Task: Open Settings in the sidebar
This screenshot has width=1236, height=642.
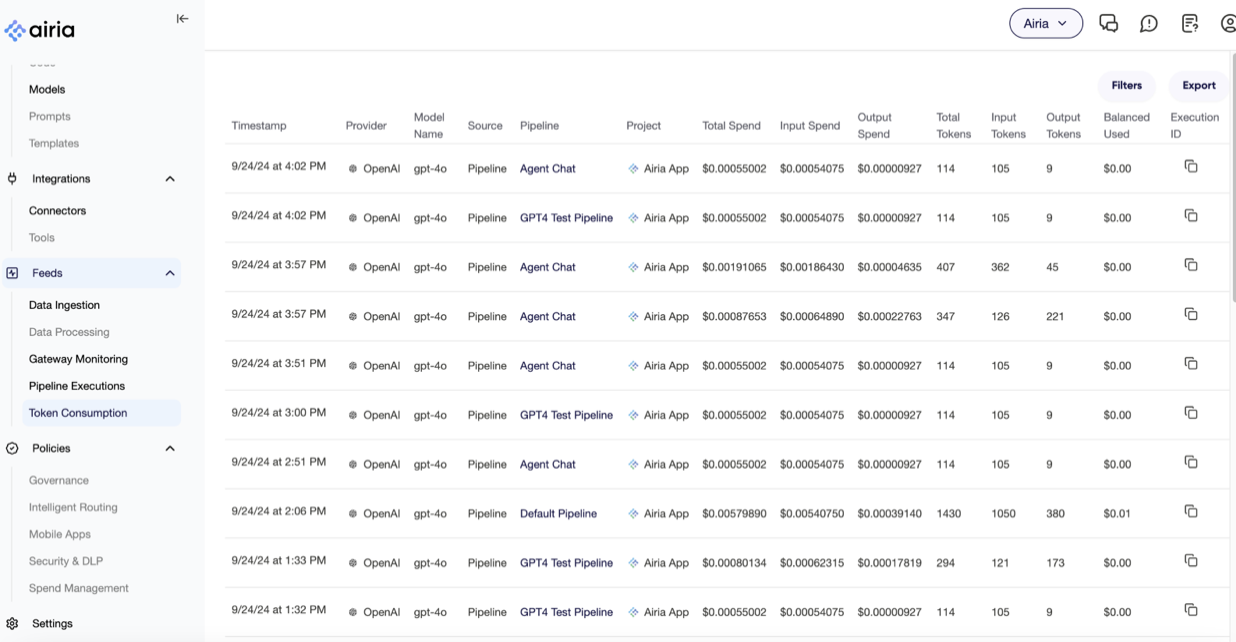Action: click(52, 624)
